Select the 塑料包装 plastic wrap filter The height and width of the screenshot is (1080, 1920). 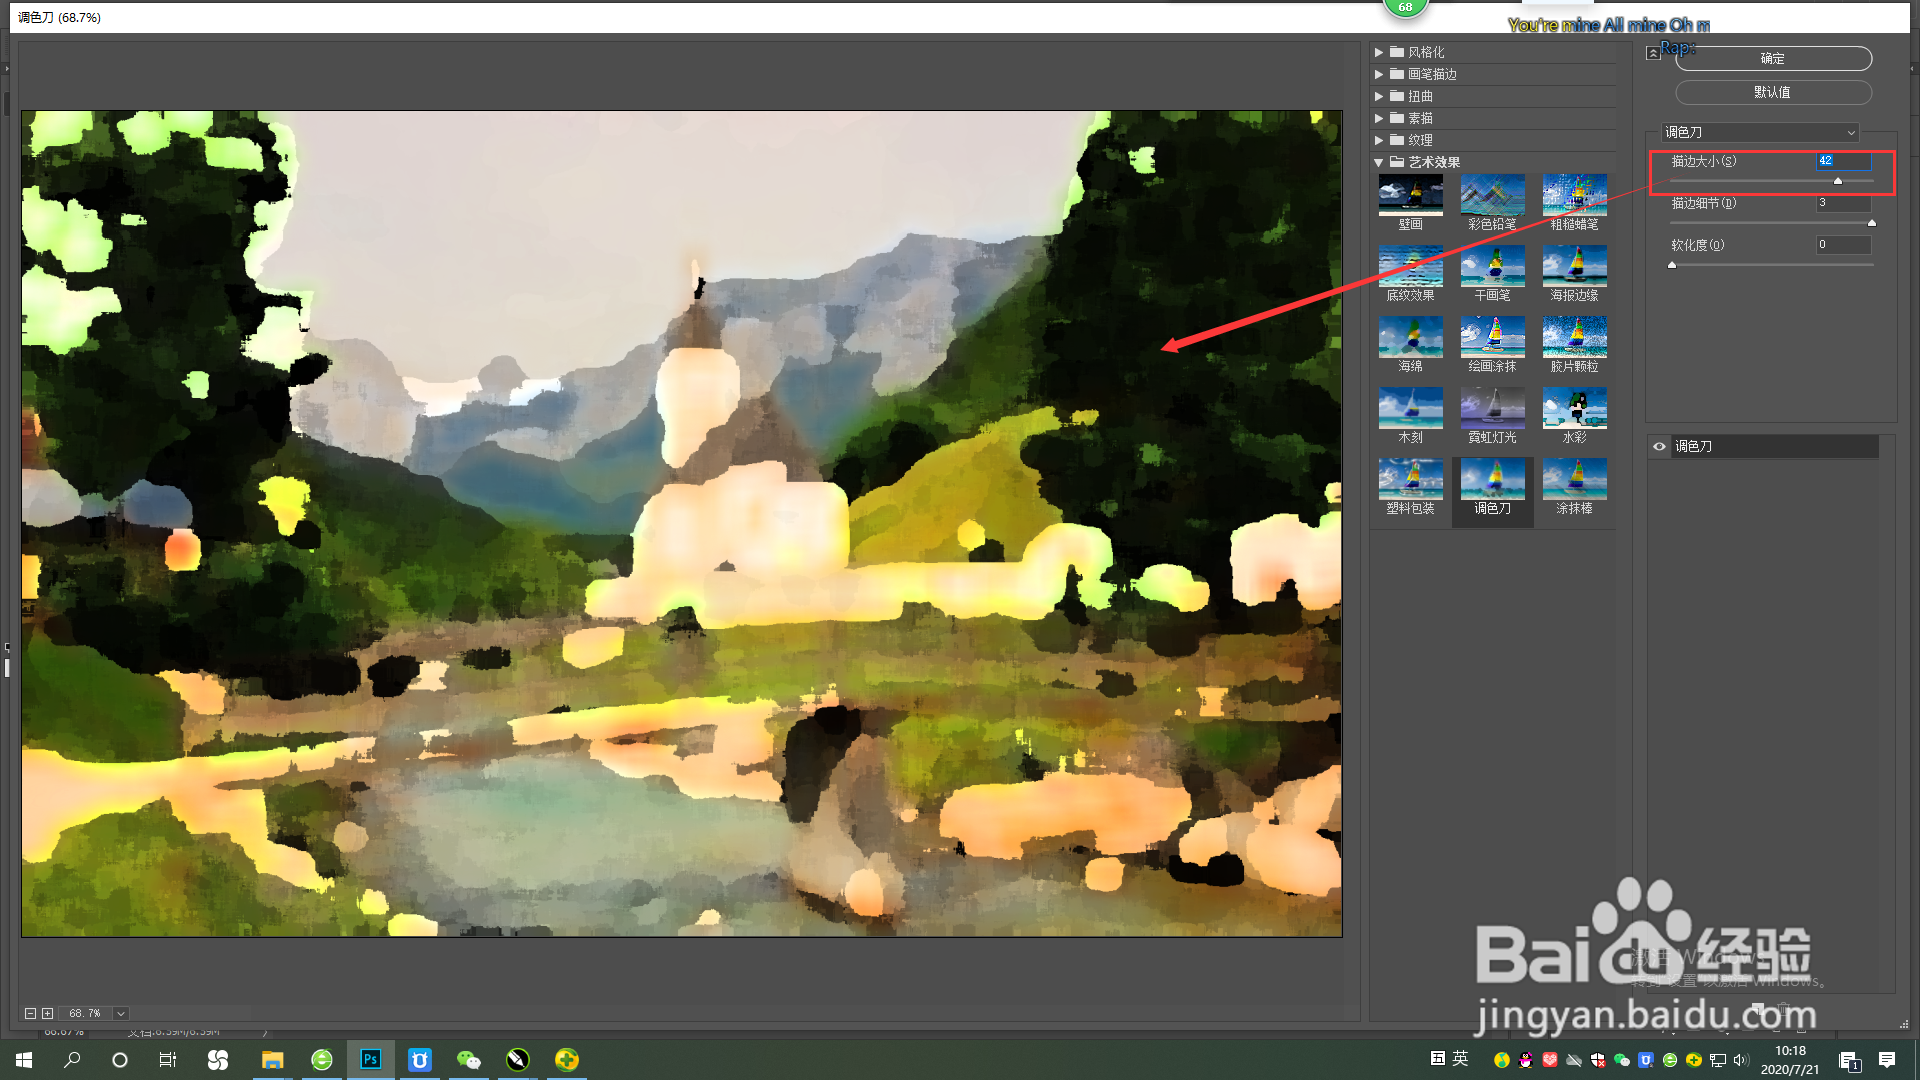click(1410, 481)
